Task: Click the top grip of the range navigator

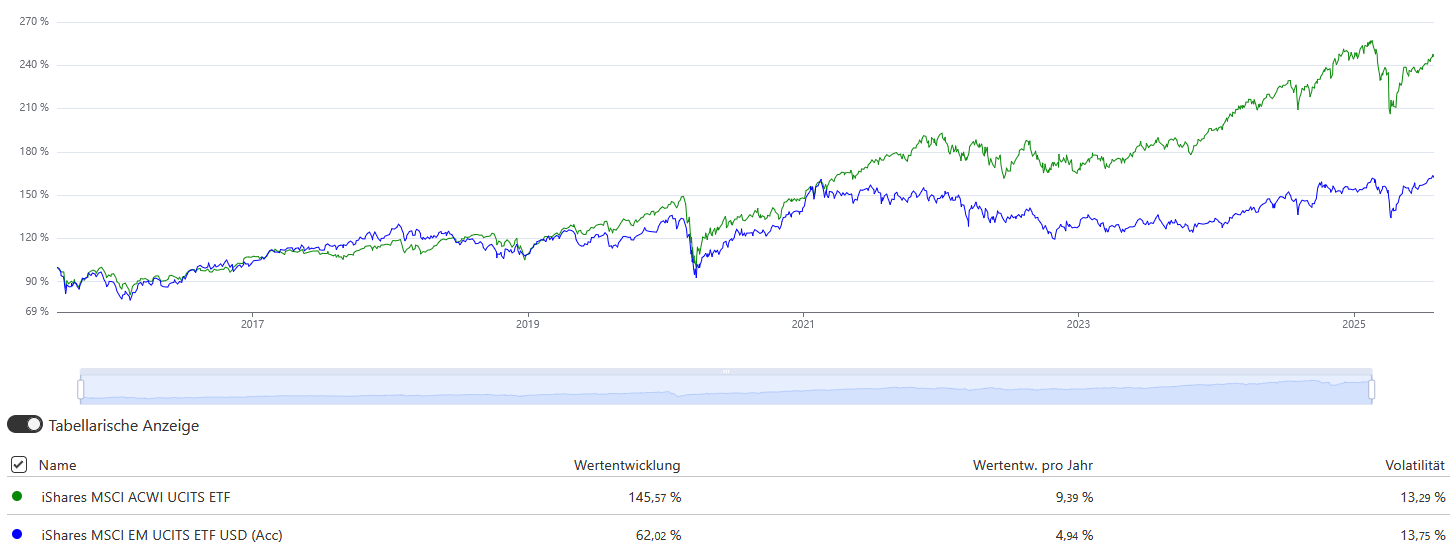Action: click(727, 371)
